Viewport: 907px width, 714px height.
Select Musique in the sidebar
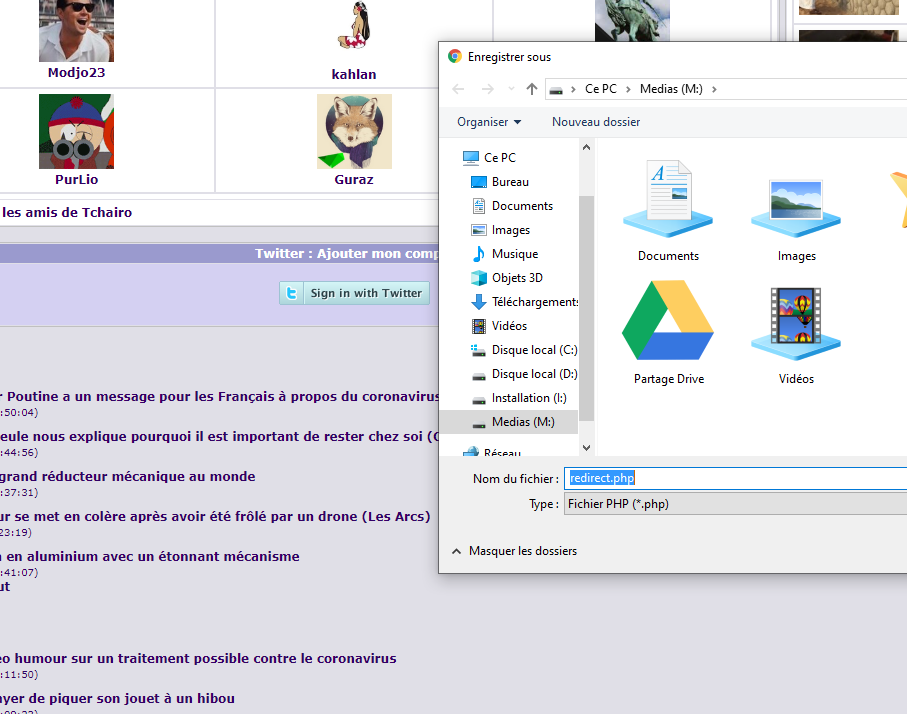pos(514,254)
